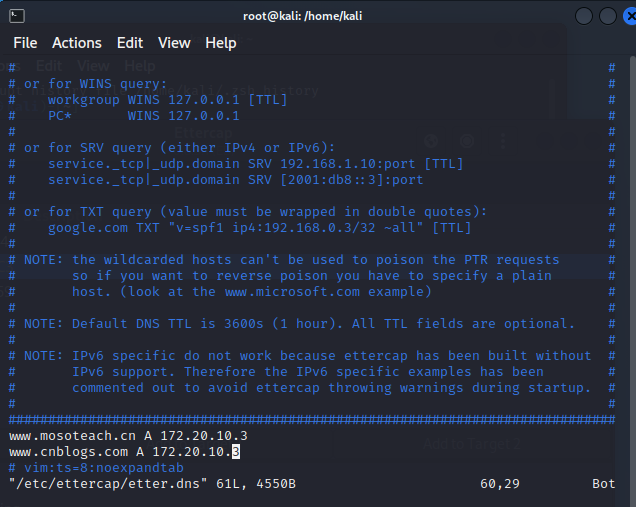Image resolution: width=636 pixels, height=507 pixels.
Task: Place cursor on www.mosoteach.cn hostname
Action: coord(70,436)
